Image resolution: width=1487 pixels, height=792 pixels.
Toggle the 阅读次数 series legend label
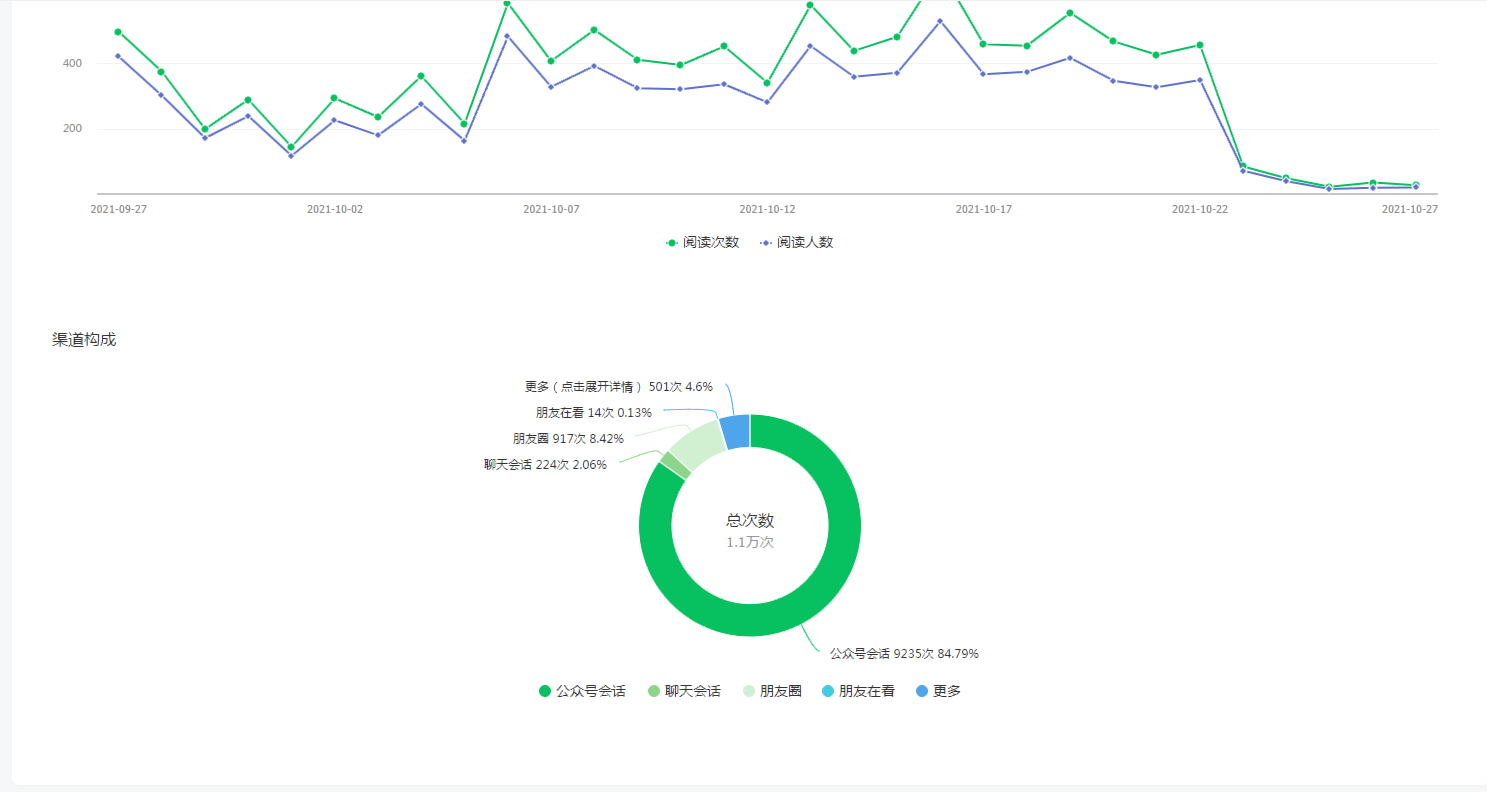[711, 243]
